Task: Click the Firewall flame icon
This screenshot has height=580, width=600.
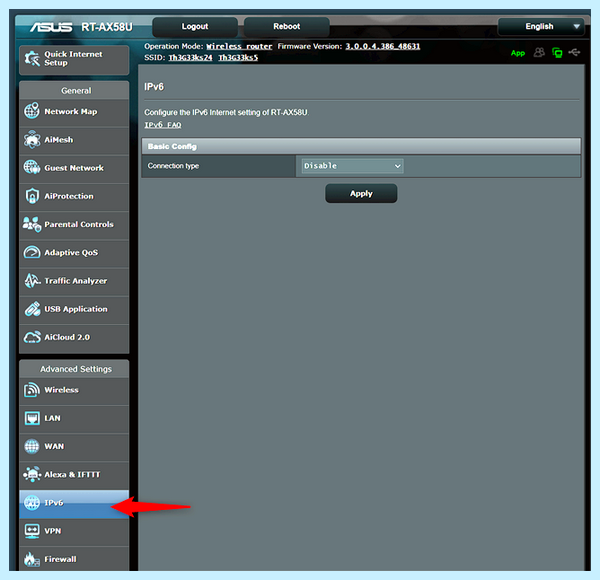Action: click(32, 559)
